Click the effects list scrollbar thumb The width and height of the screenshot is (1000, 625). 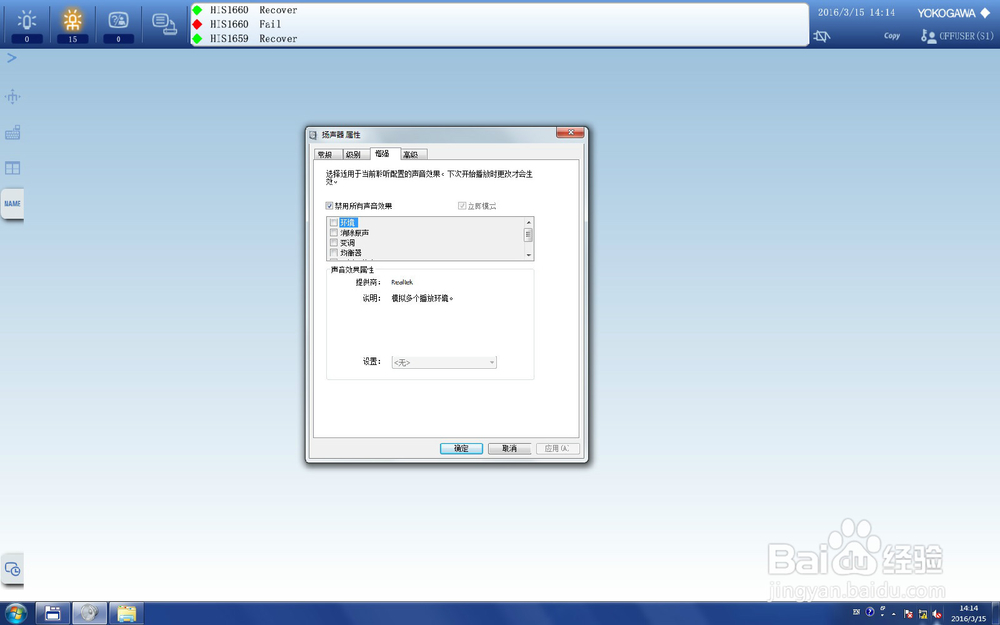coord(528,235)
